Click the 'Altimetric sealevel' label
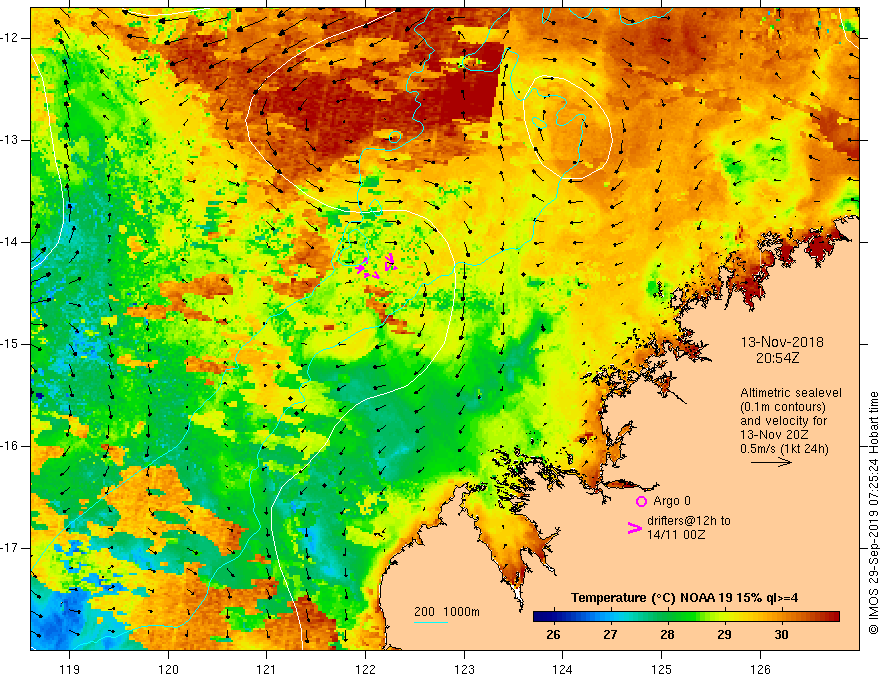The image size is (880, 680). coord(791,393)
